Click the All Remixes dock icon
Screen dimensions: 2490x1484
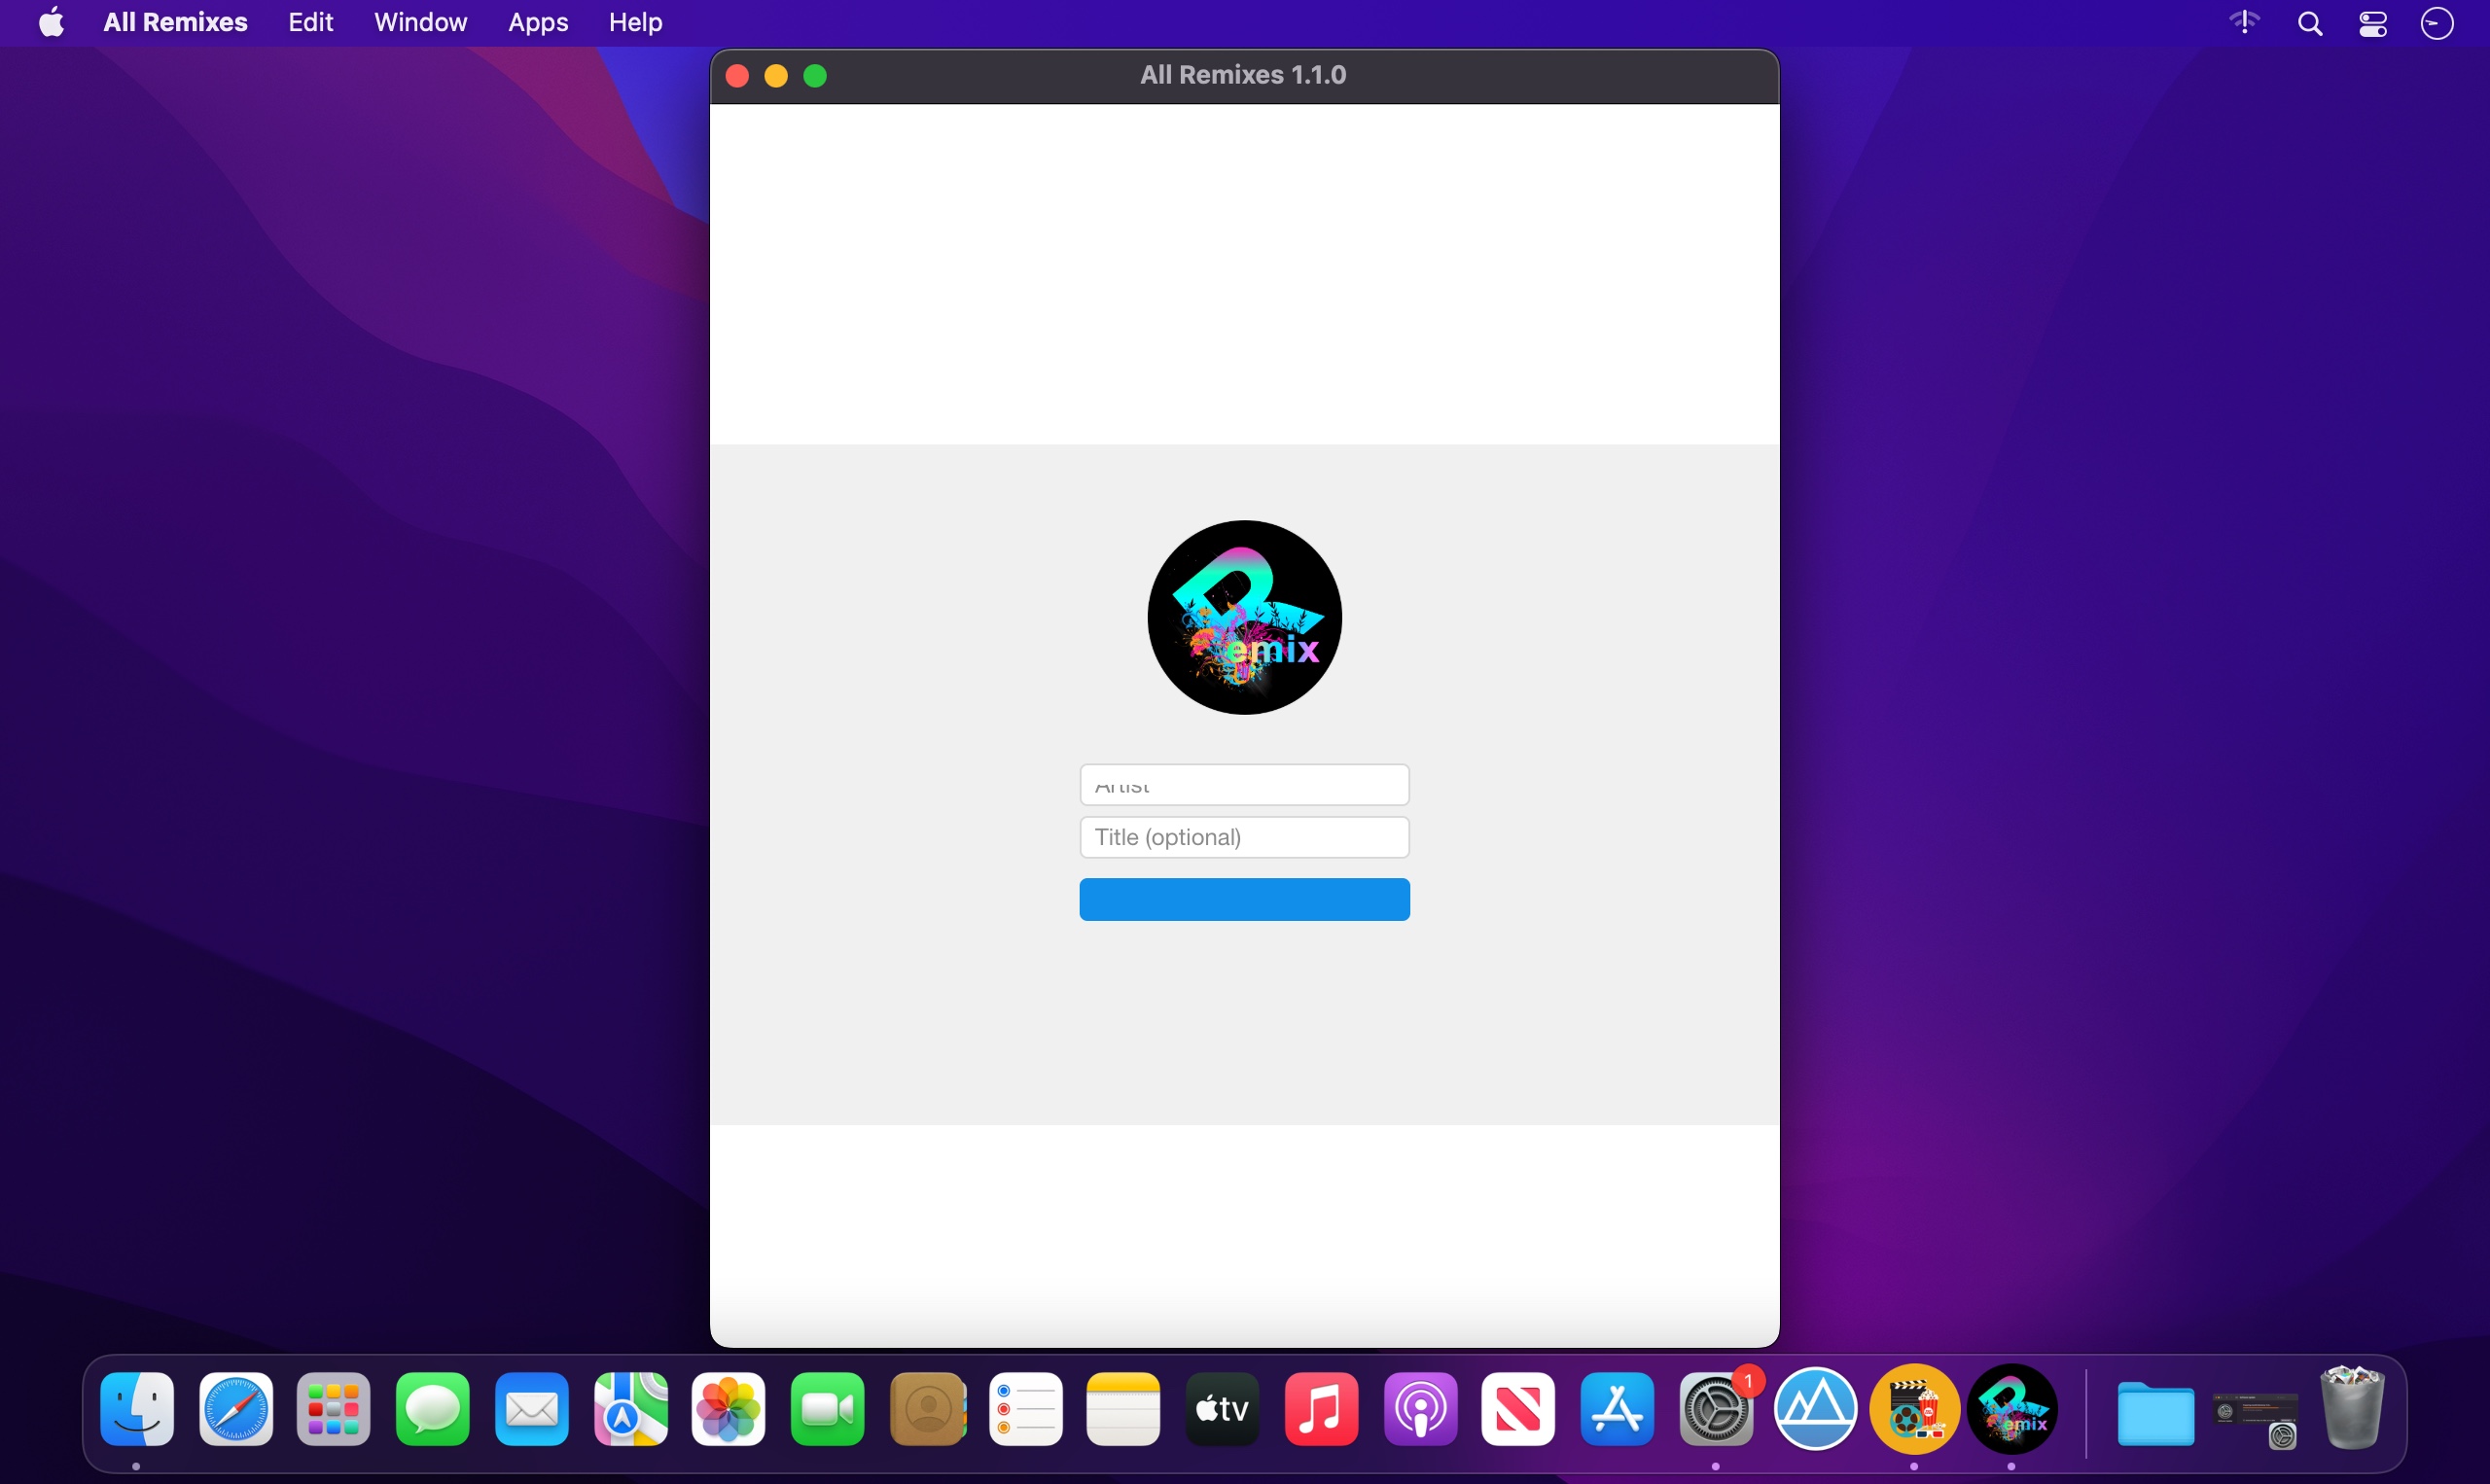[2012, 1409]
